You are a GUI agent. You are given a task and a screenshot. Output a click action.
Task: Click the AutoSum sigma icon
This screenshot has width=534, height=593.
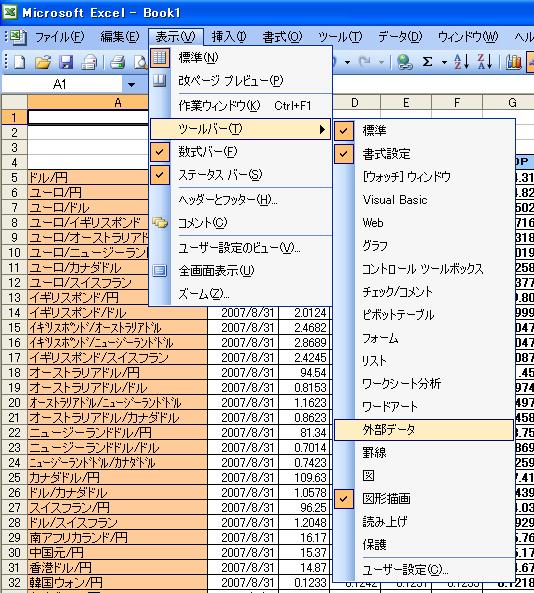[x=427, y=62]
